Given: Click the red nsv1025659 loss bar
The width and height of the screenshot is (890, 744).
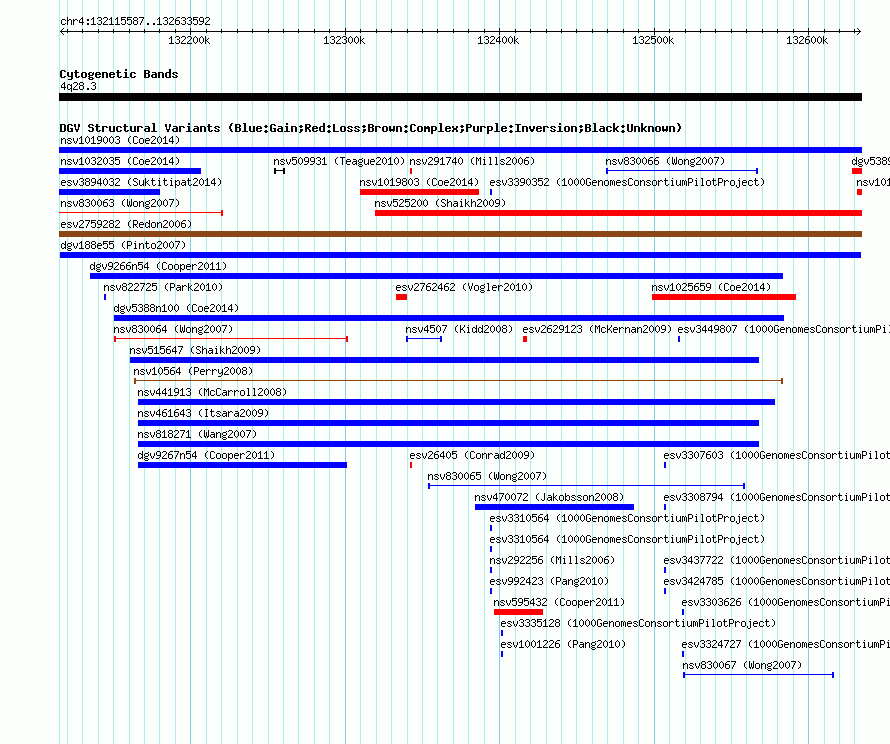Looking at the screenshot, I should (x=724, y=297).
